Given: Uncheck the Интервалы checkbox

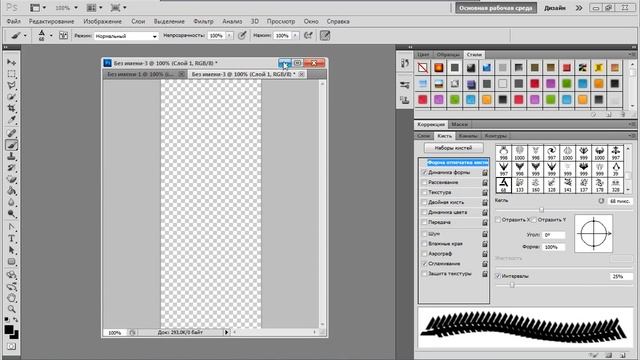Looking at the screenshot, I should 498,276.
